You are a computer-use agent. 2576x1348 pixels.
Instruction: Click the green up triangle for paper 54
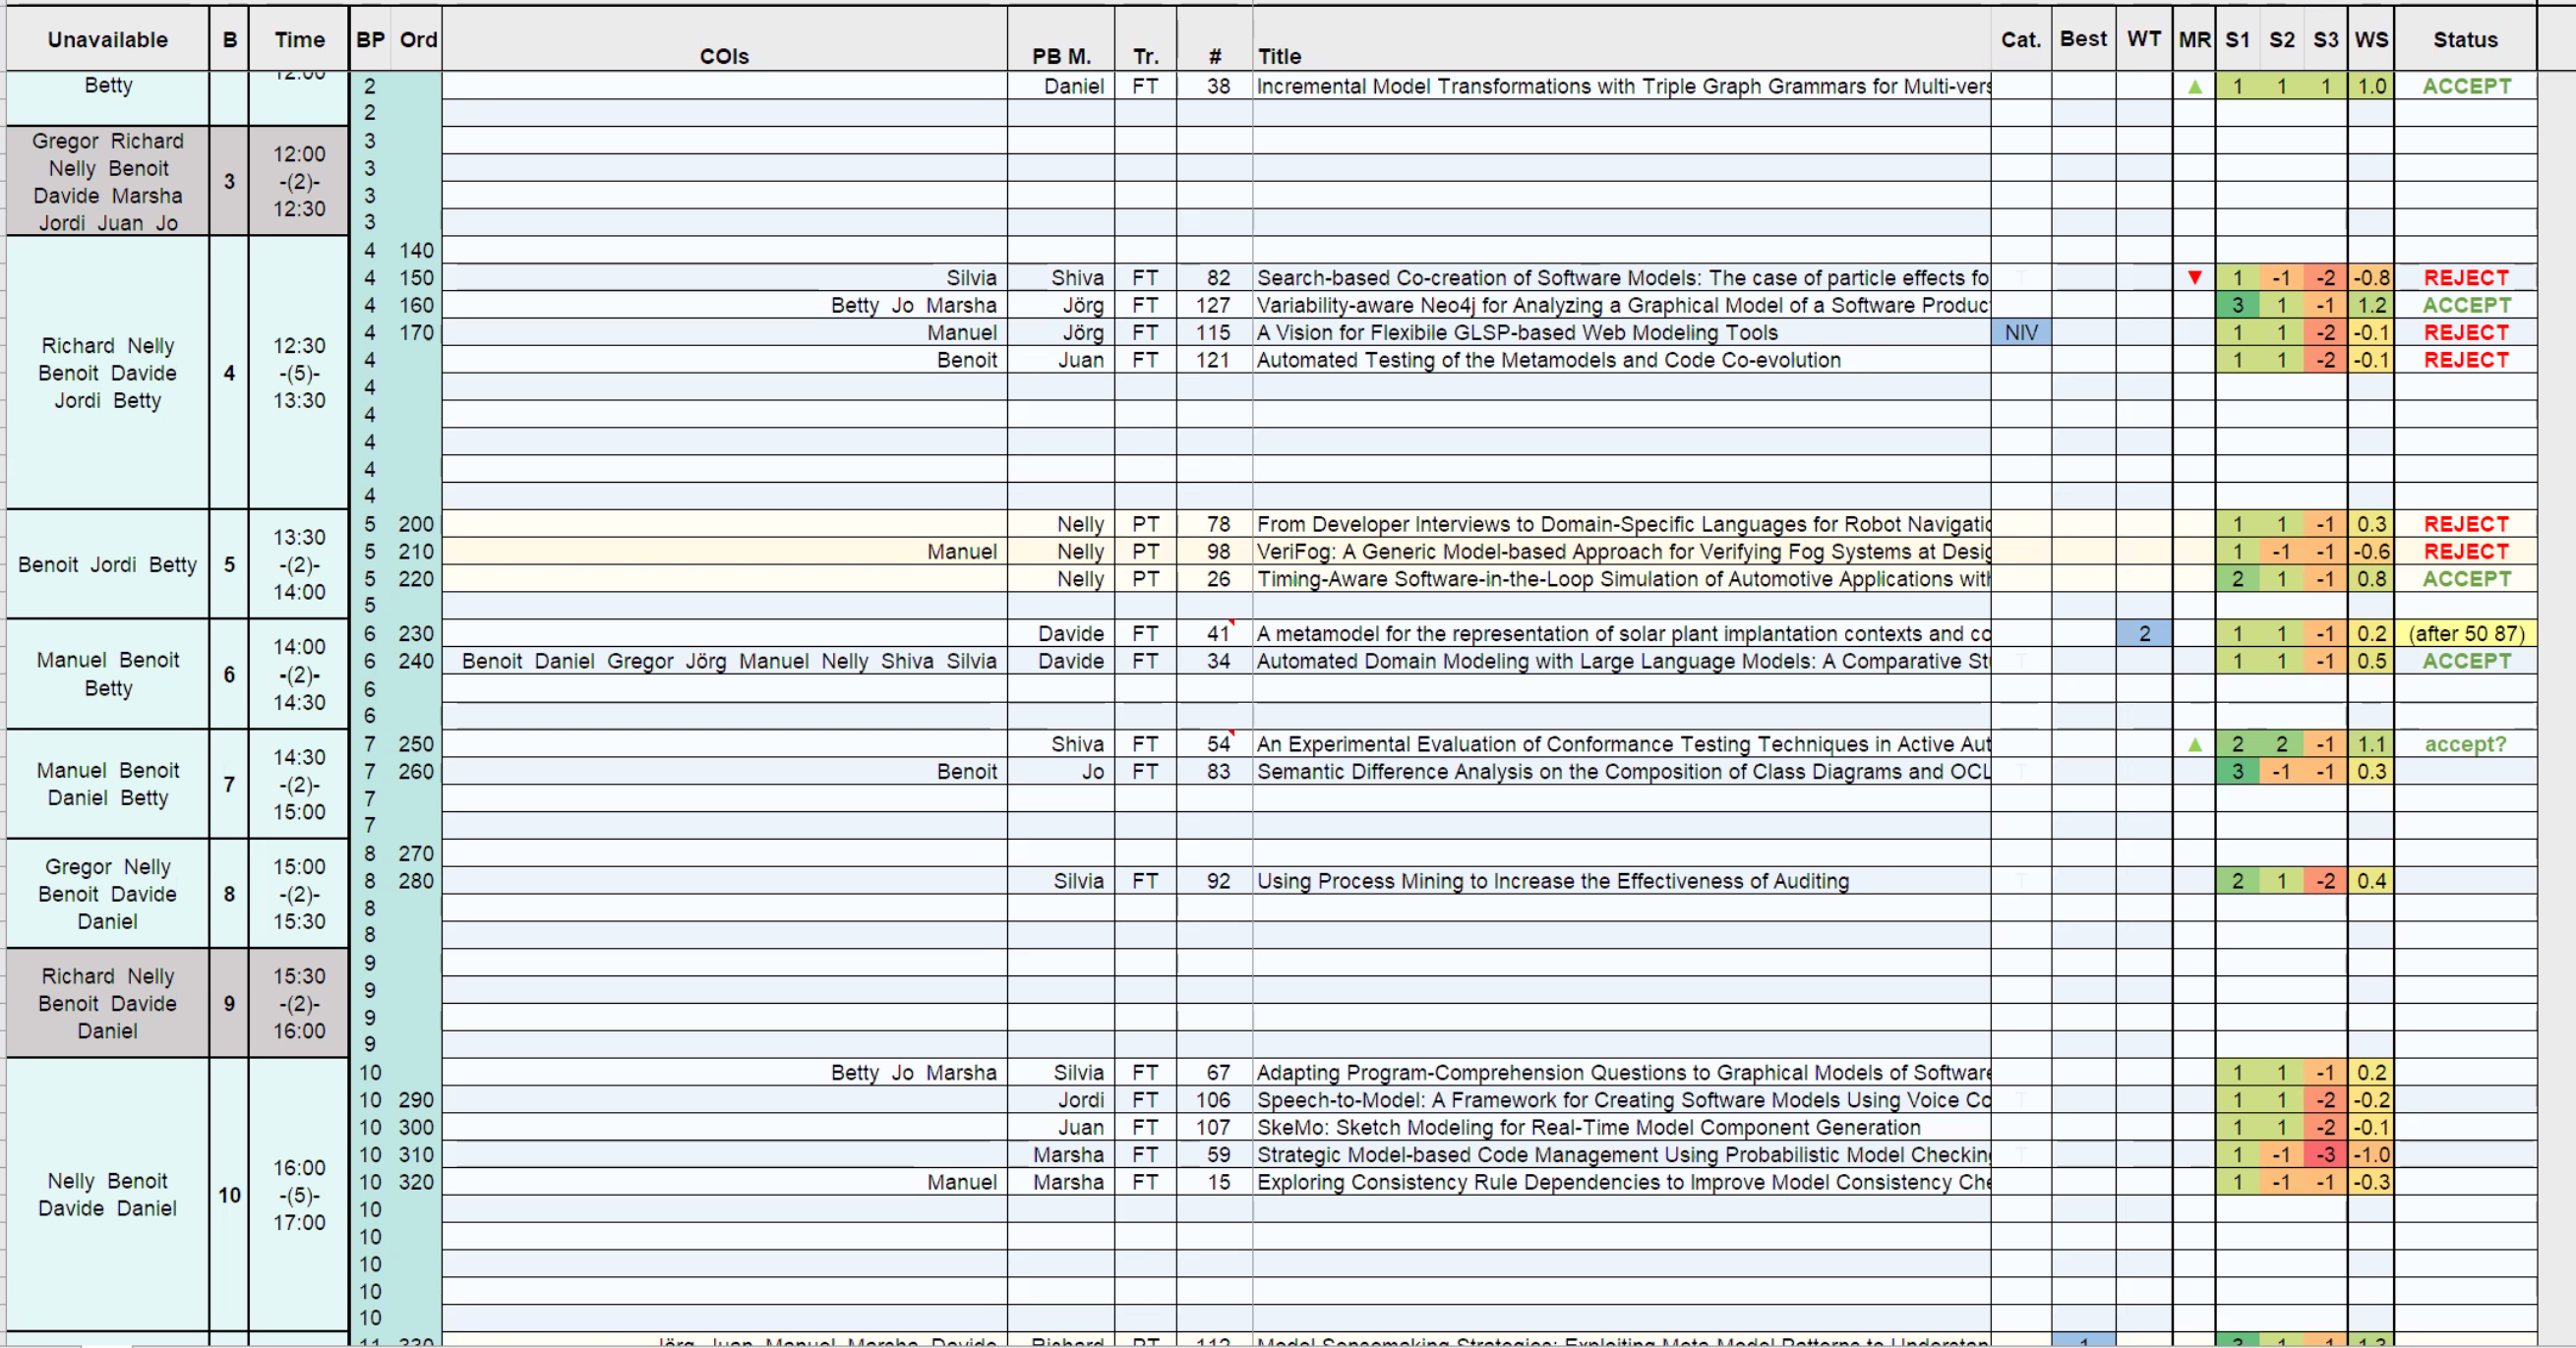[2194, 744]
